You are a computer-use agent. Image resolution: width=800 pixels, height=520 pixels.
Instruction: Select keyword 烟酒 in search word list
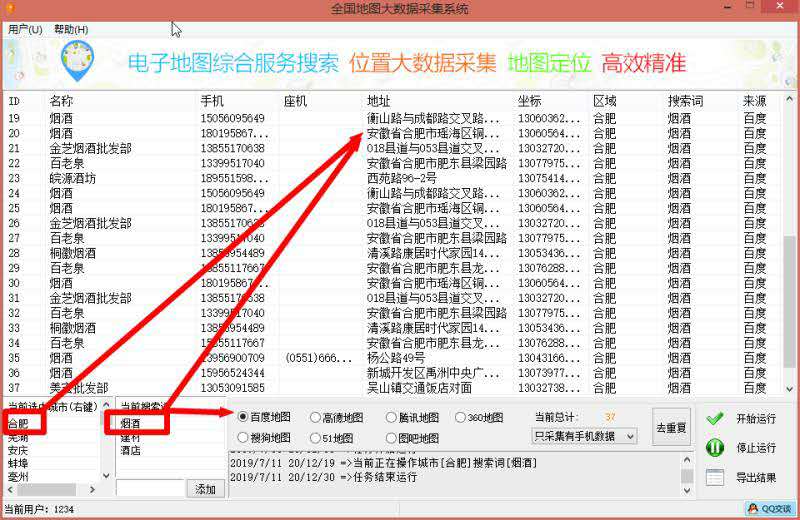point(131,424)
